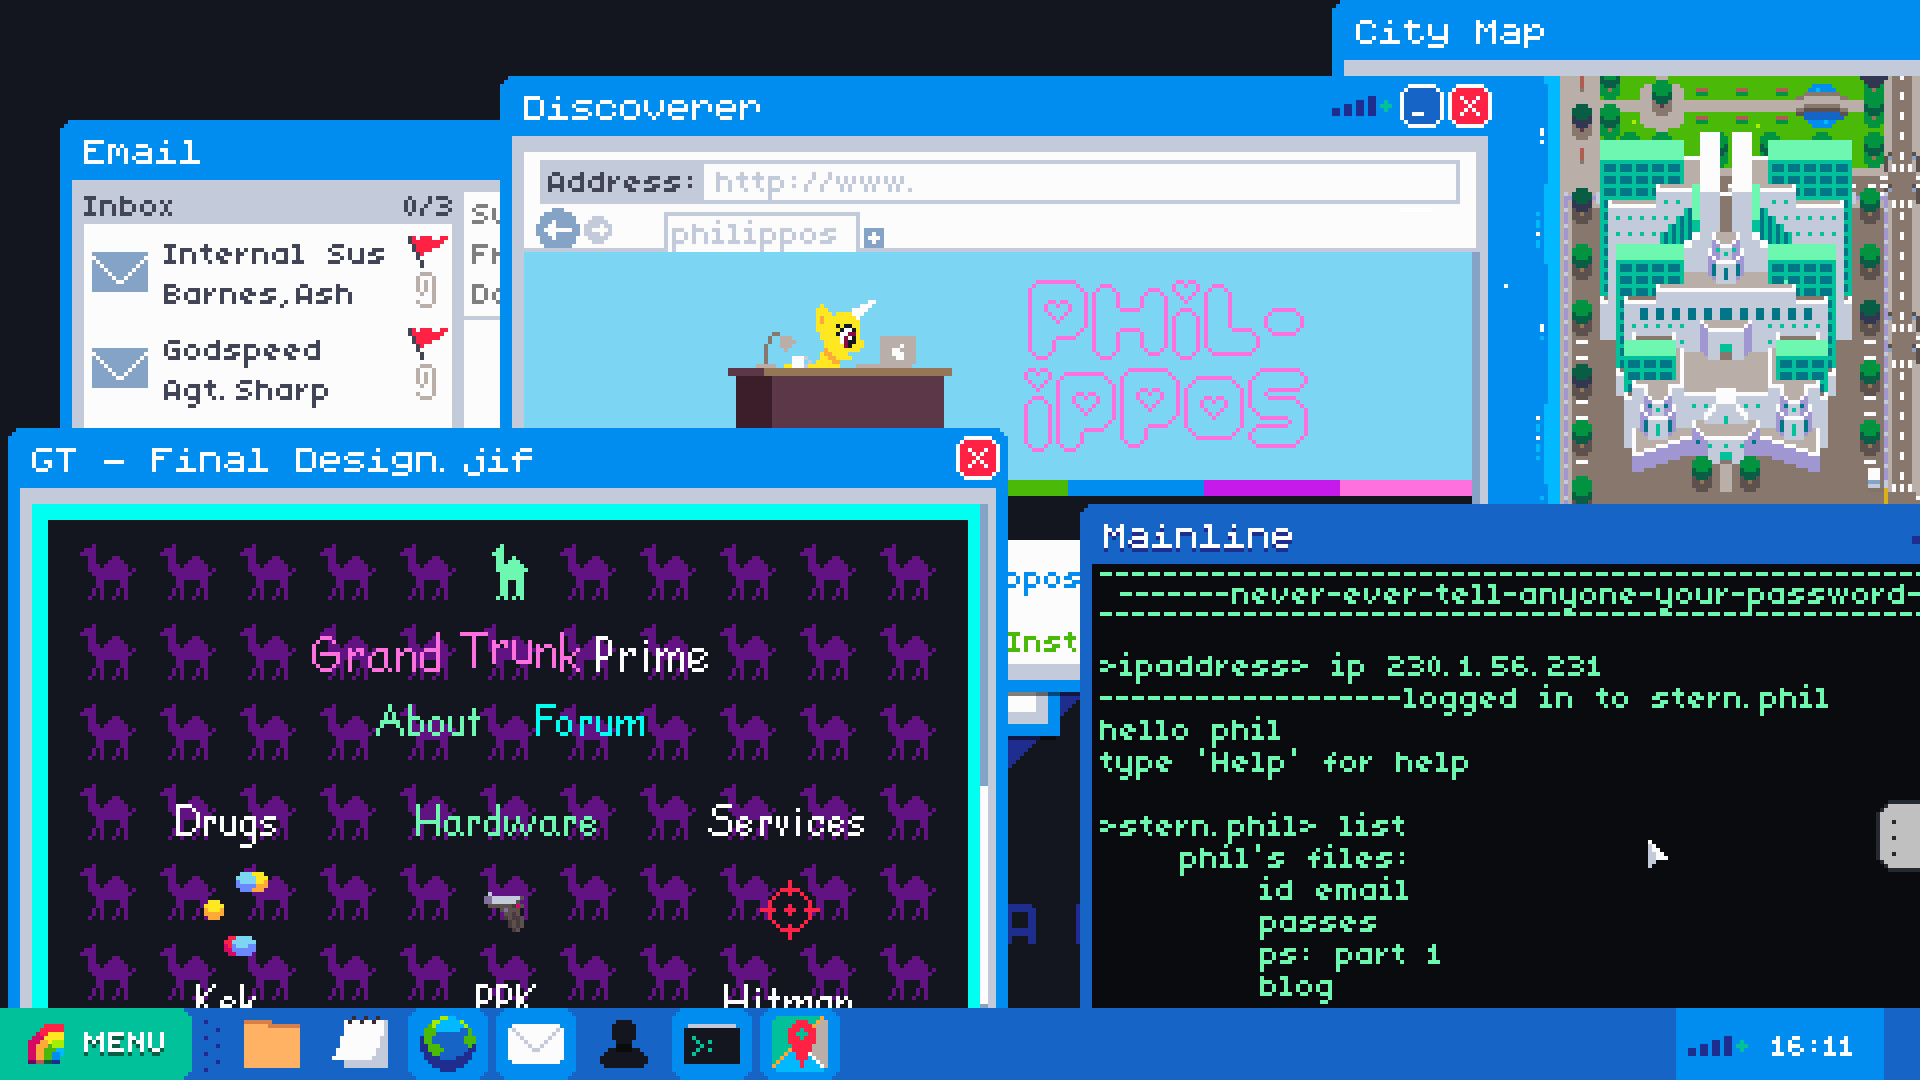
Task: Open the notepad app from the taskbar
Action: tap(361, 1043)
